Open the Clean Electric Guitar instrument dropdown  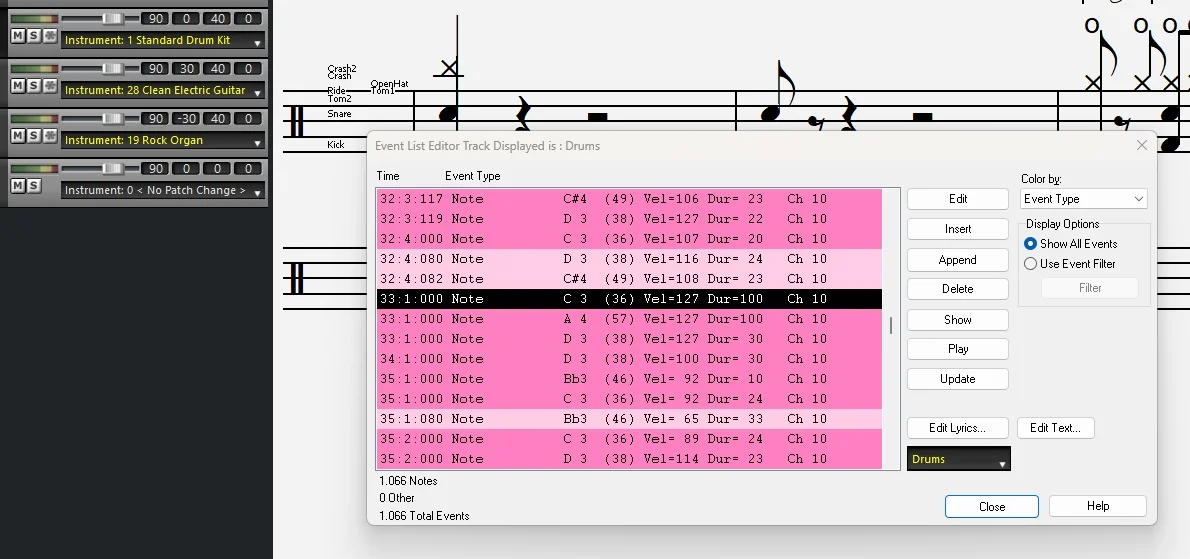(162, 91)
